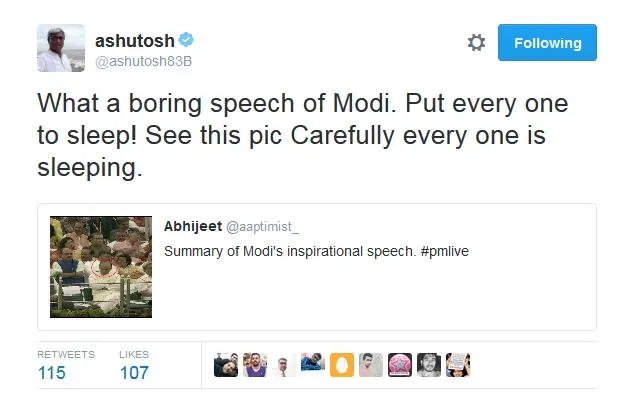640x402 pixels.
Task: Click the first liker avatar in row
Action: tap(226, 365)
